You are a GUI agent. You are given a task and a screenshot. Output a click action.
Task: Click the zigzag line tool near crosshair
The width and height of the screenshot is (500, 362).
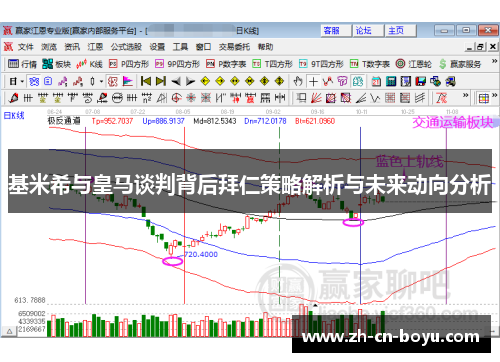click(328, 81)
